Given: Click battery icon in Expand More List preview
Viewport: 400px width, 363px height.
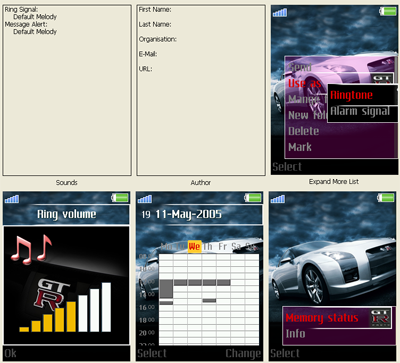Looking at the screenshot, I should (x=388, y=11).
